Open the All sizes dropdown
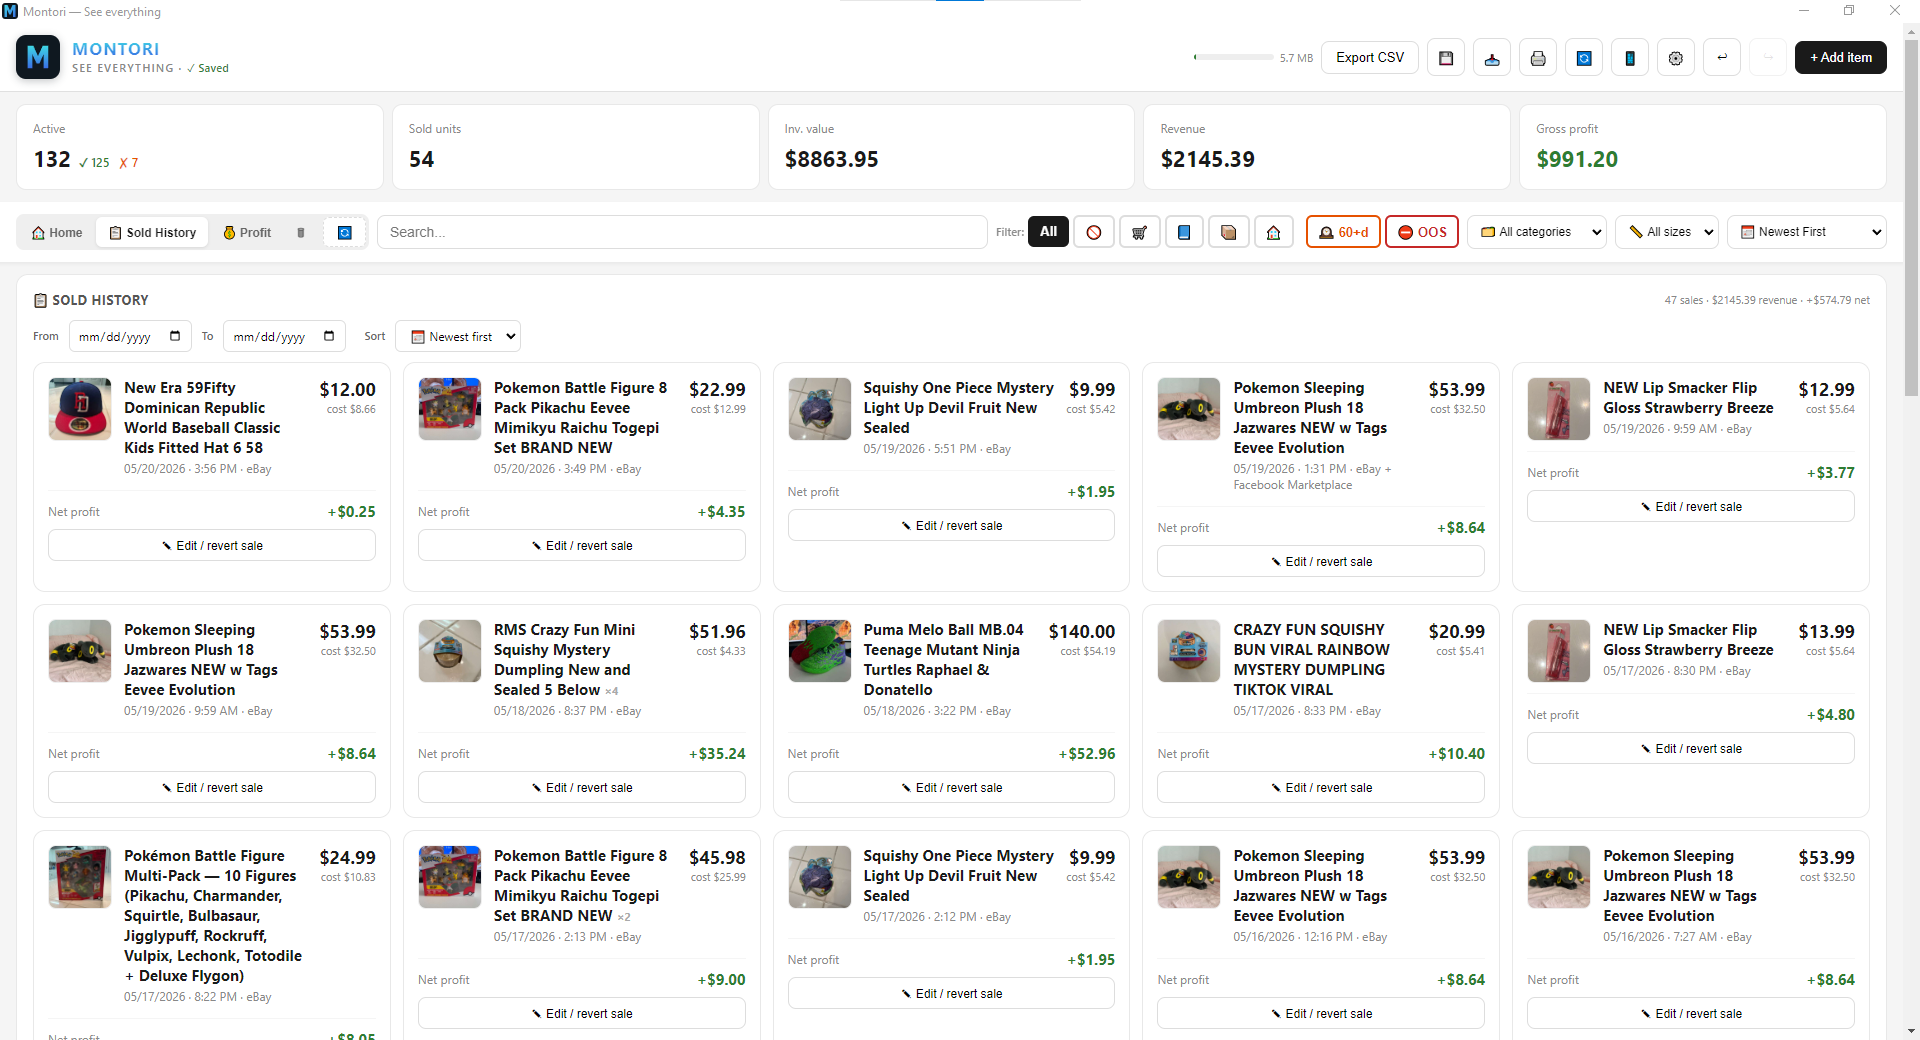The image size is (1920, 1040). (1667, 232)
